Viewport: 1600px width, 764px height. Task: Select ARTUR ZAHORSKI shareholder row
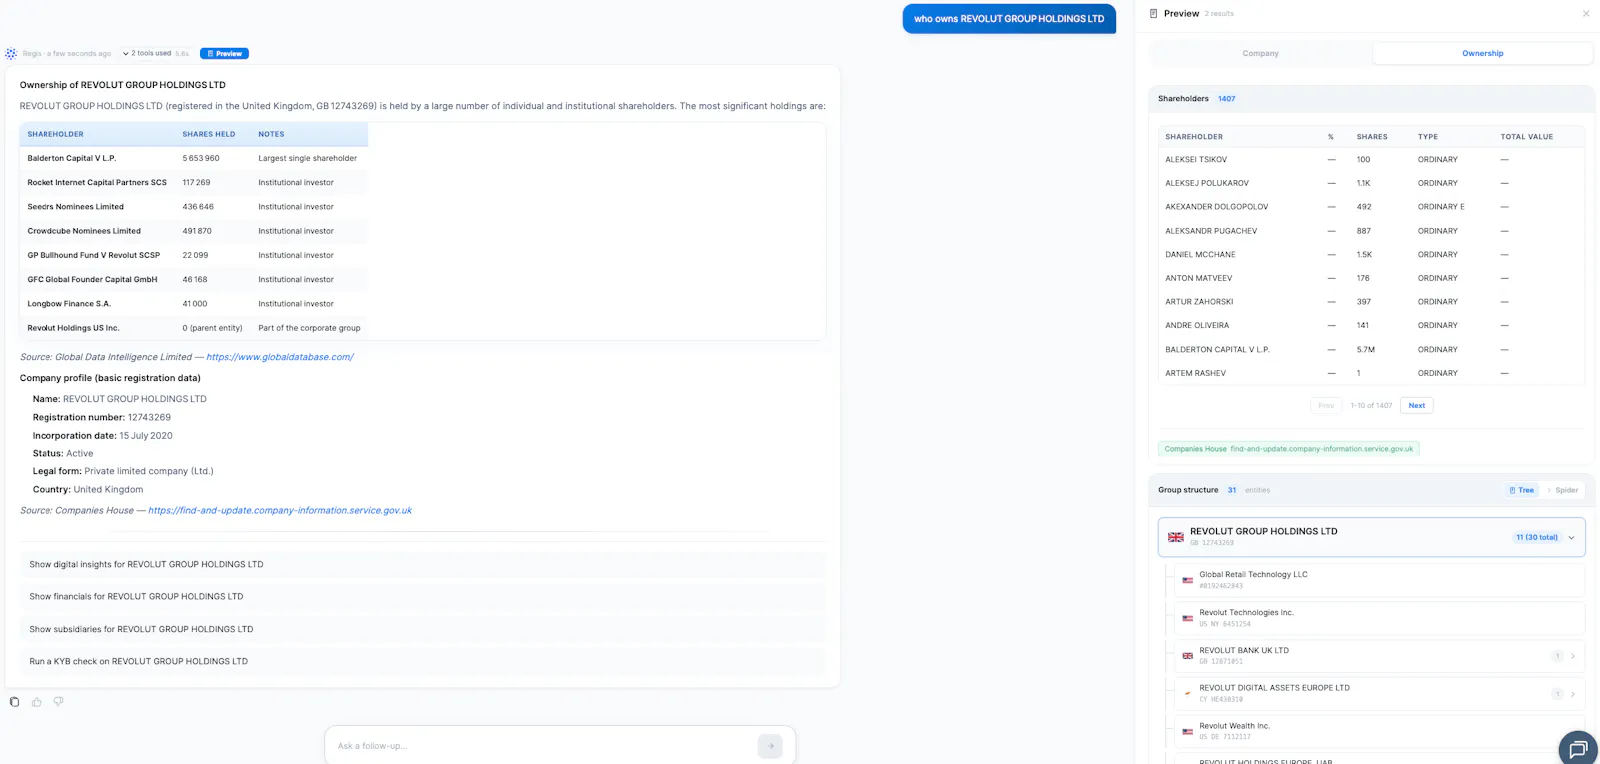[1371, 302]
